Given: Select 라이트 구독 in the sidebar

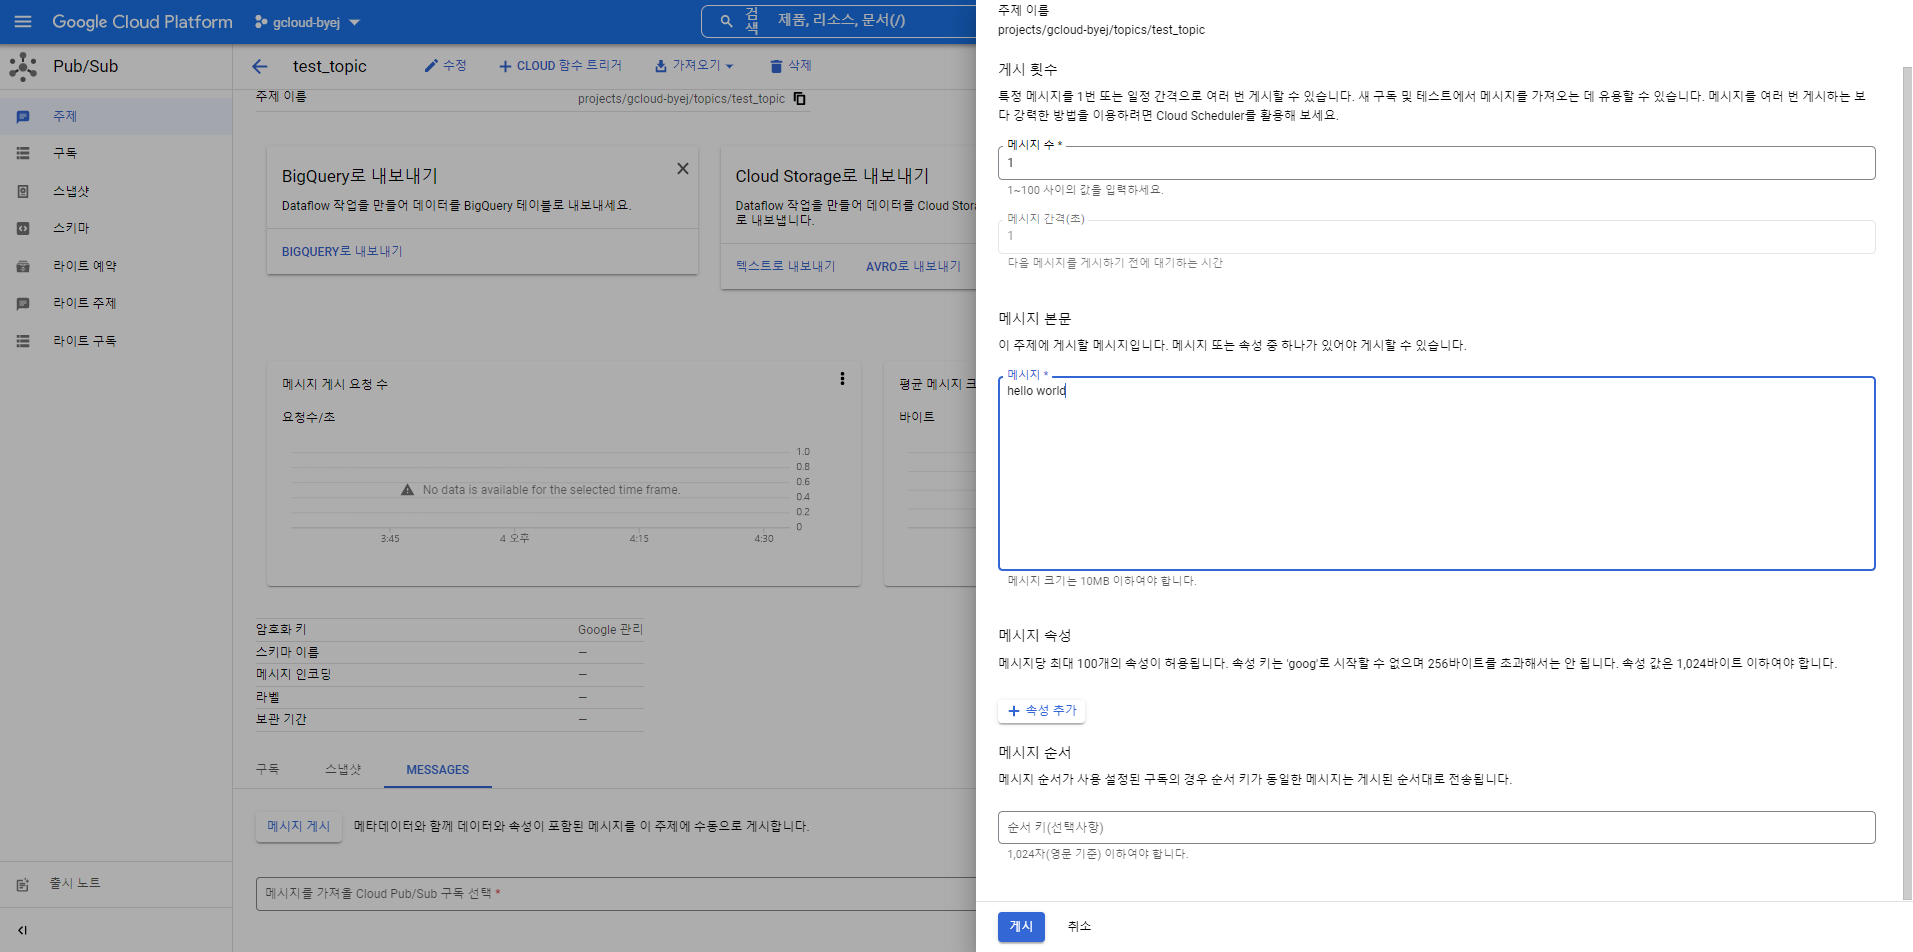Looking at the screenshot, I should point(116,341).
